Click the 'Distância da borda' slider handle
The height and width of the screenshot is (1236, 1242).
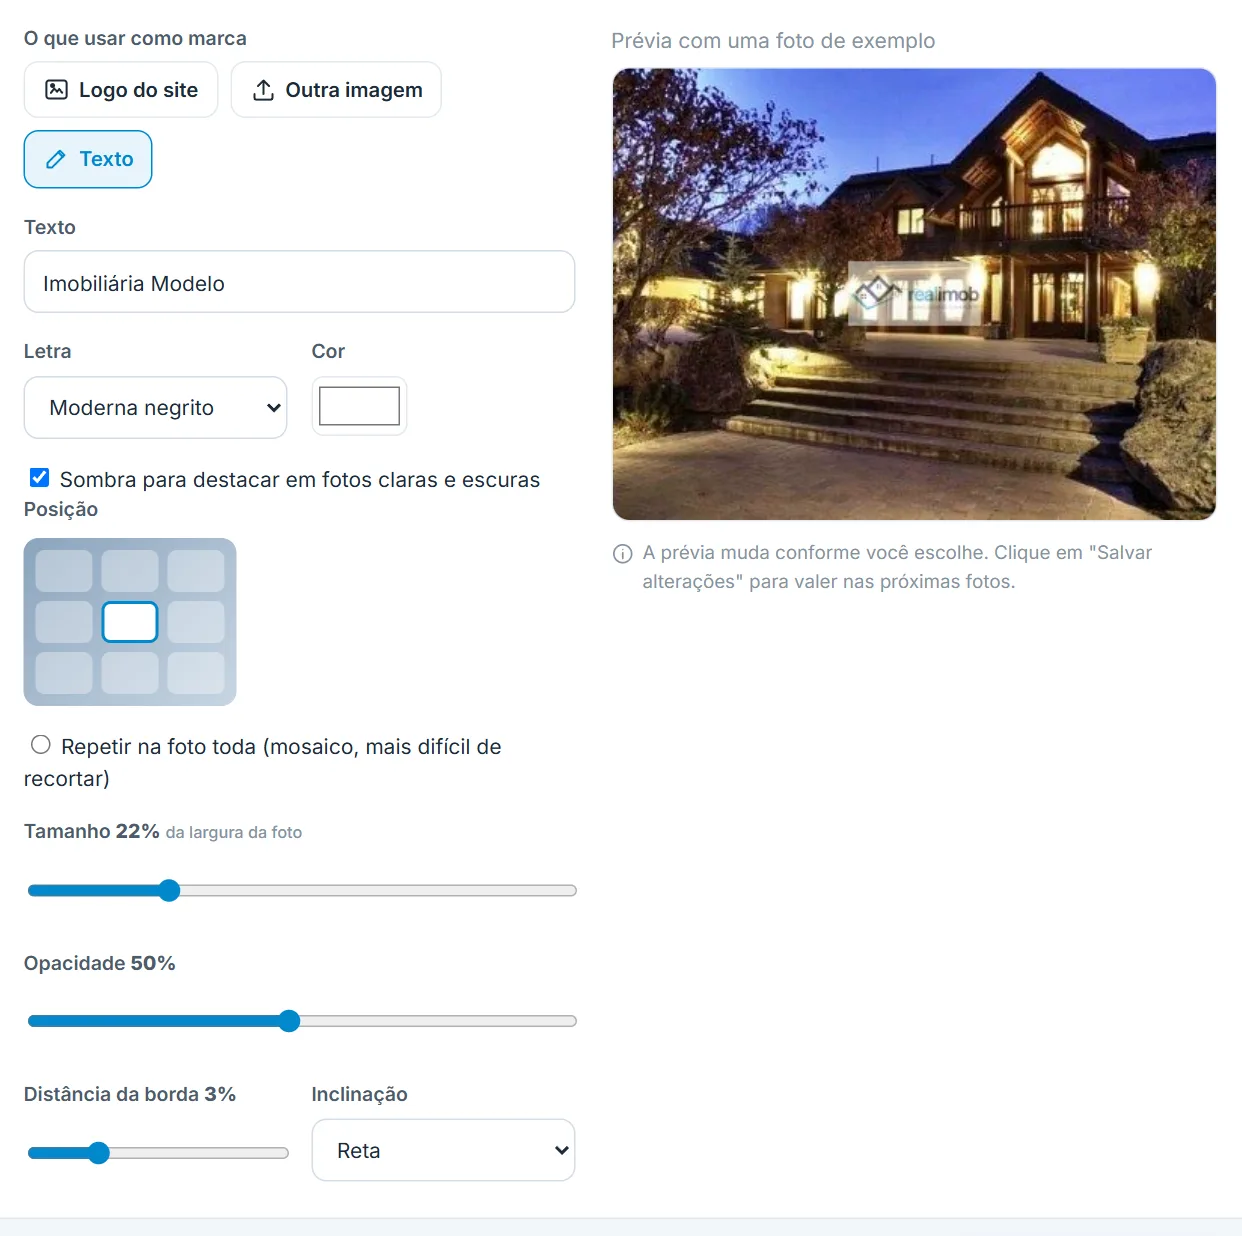98,1153
